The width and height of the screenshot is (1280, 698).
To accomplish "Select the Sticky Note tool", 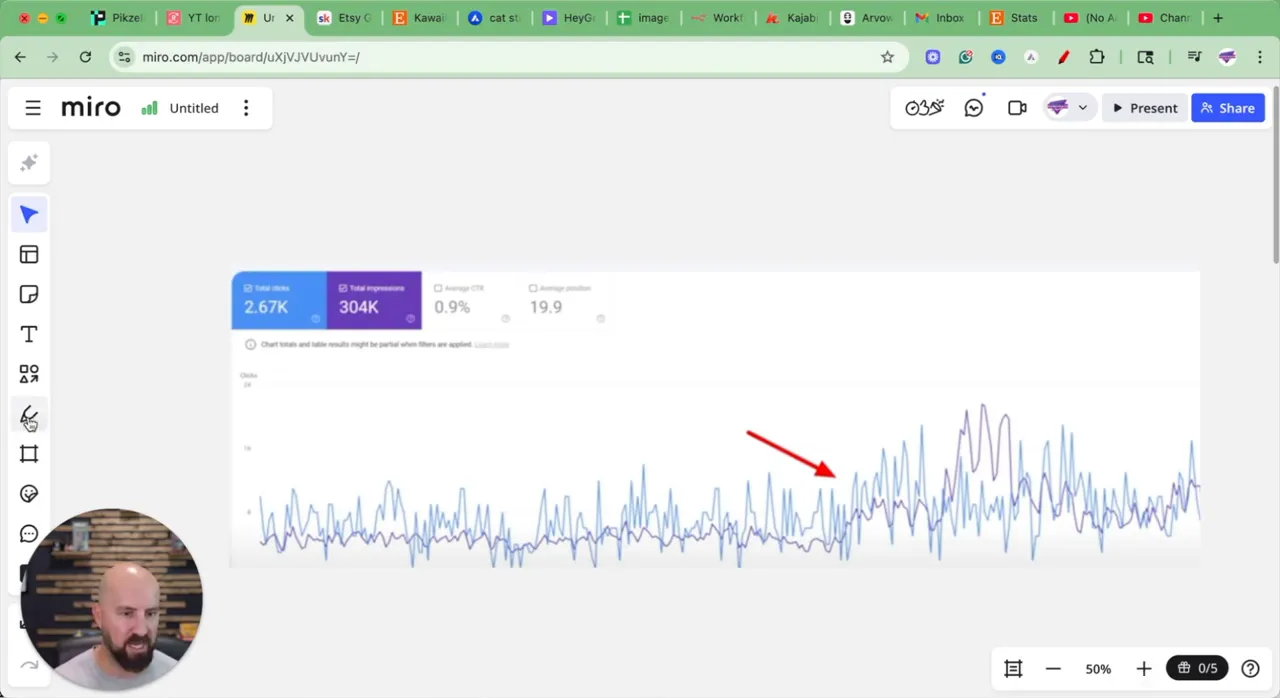I will (x=29, y=295).
